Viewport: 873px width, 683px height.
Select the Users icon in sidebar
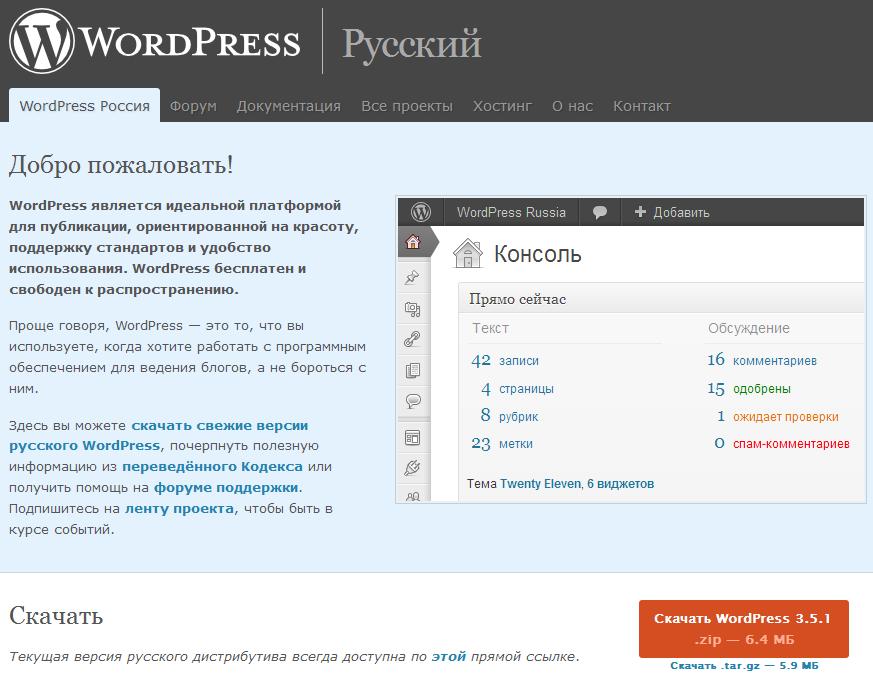(413, 496)
